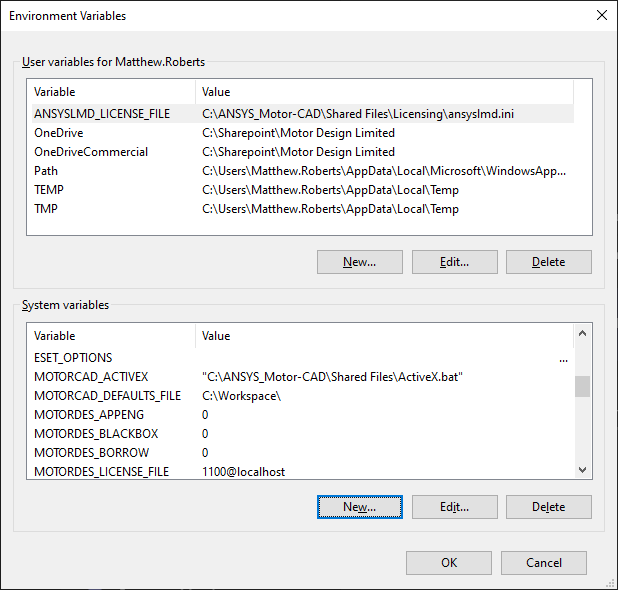Select MOTORDES_APPENG system variable
Viewport: 618px width, 590px height.
tap(303, 415)
